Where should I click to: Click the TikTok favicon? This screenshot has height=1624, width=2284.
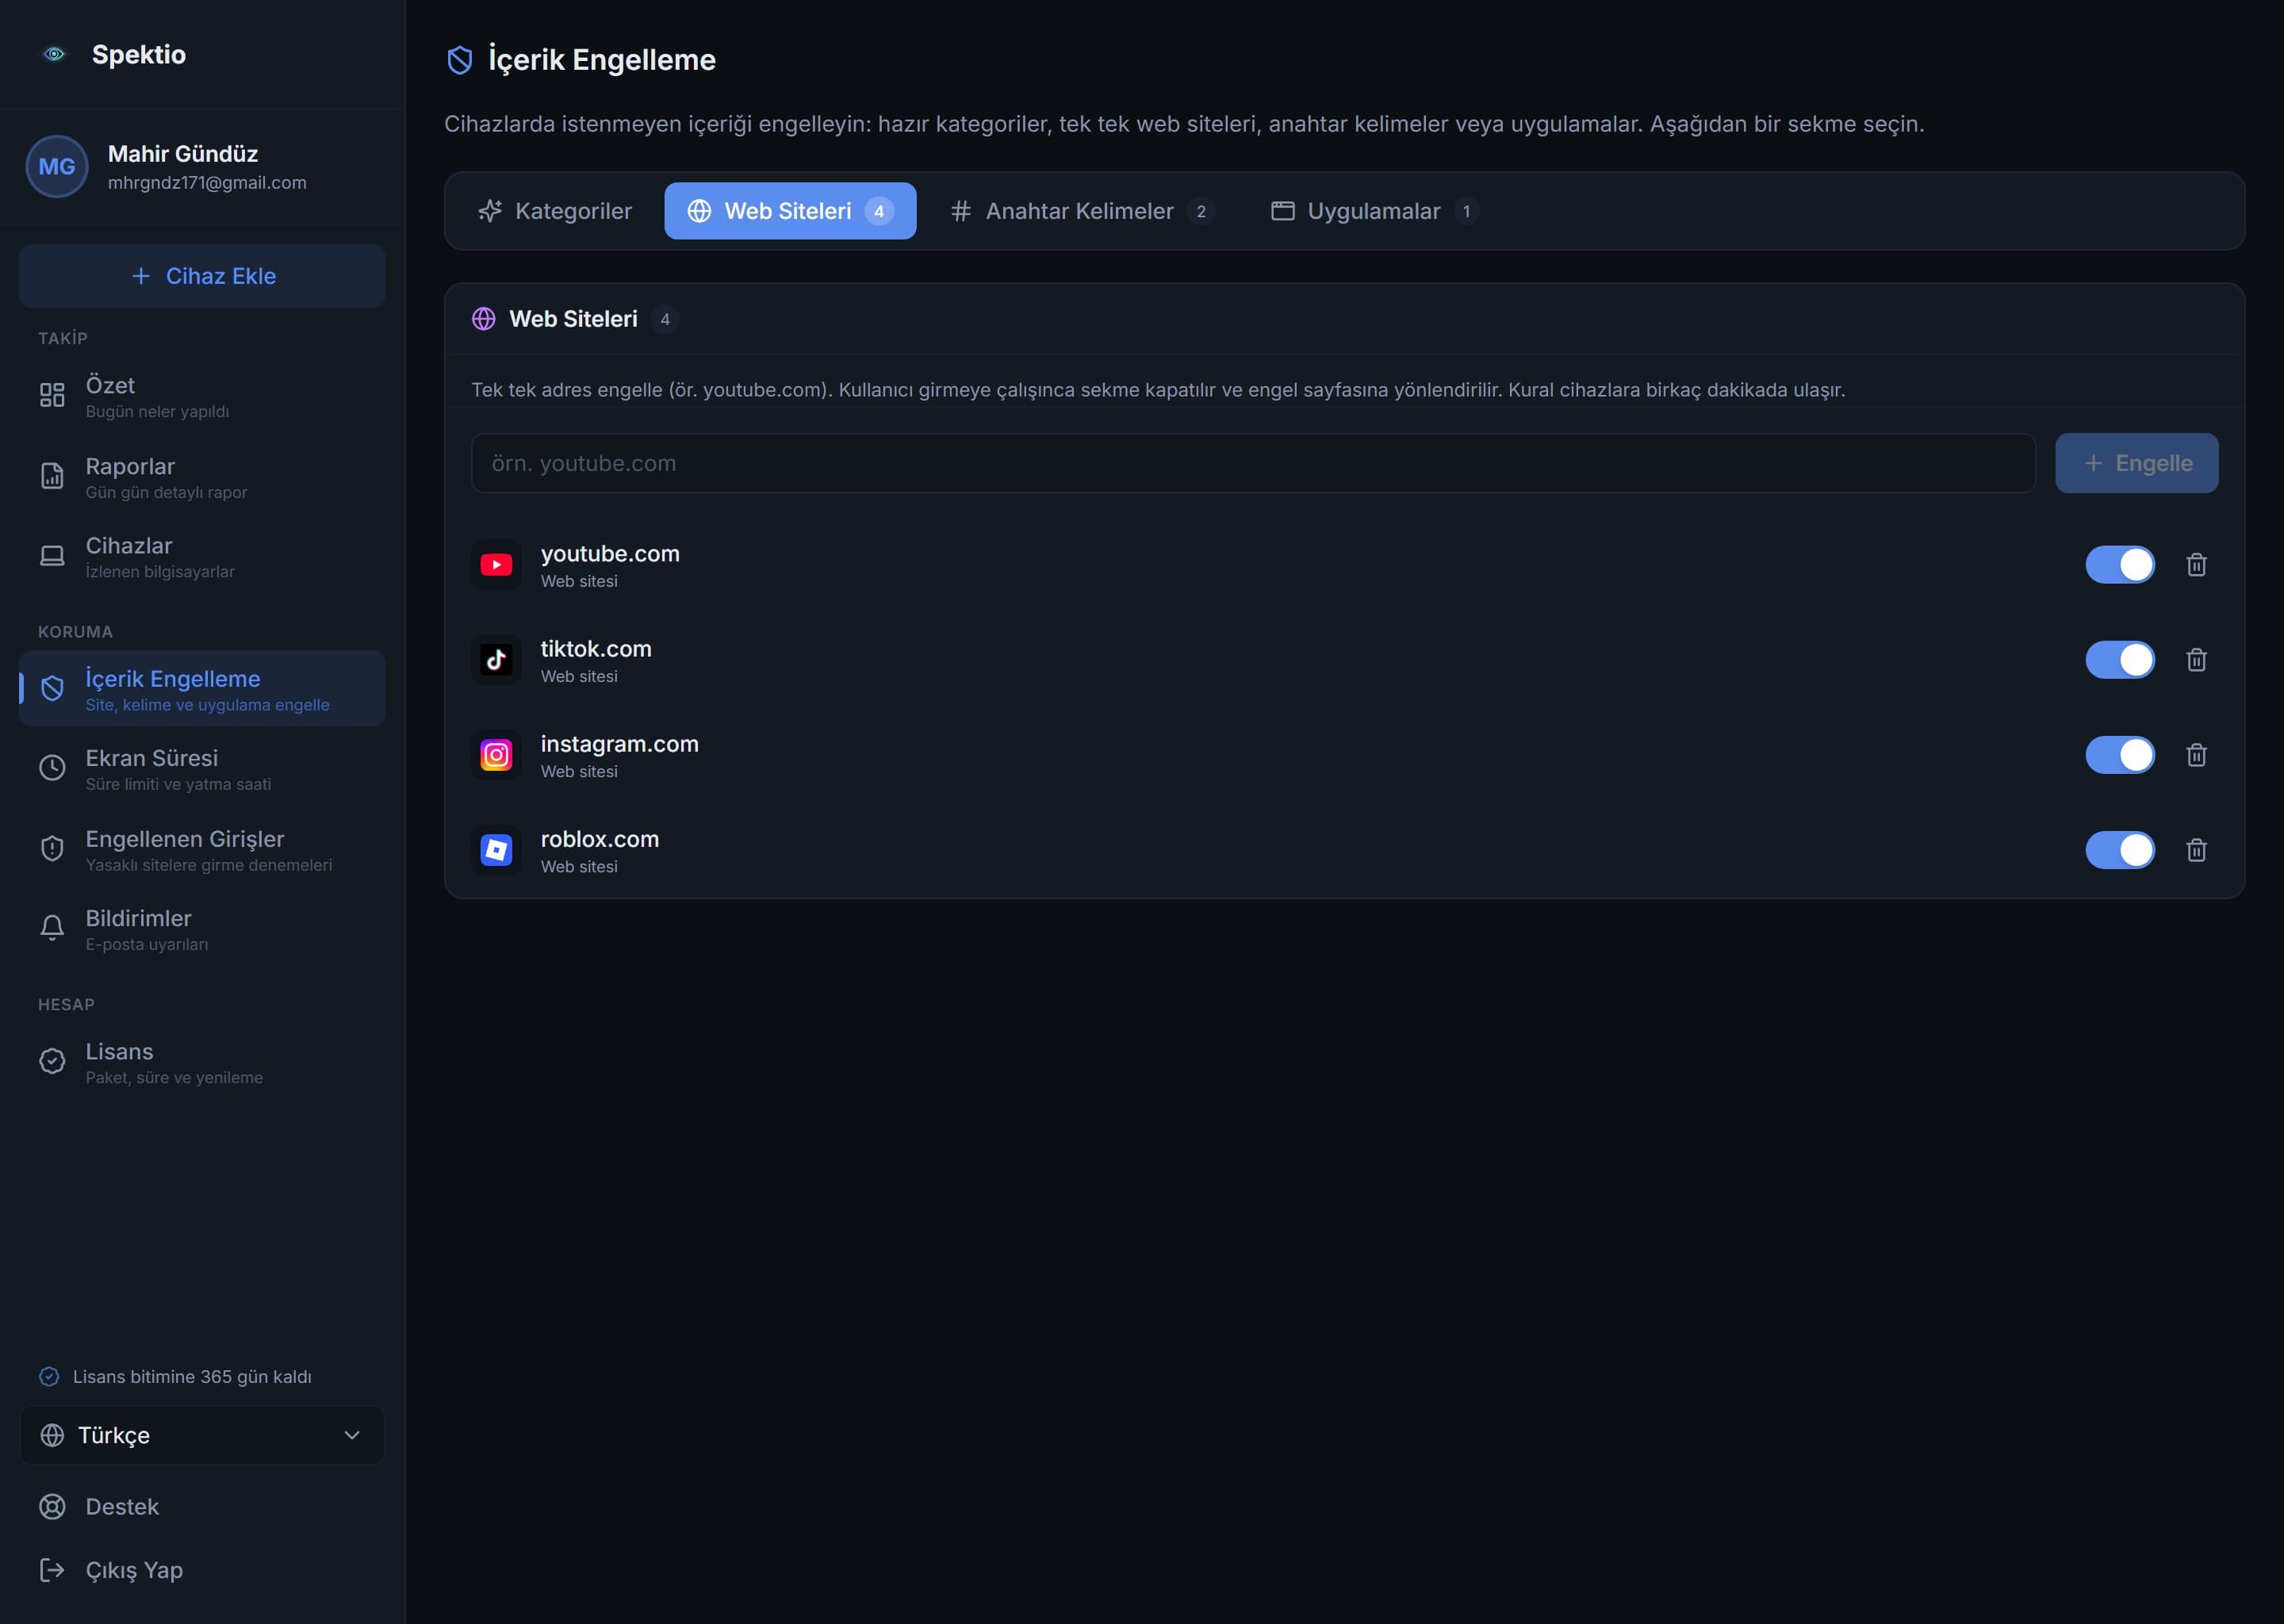coord(496,660)
